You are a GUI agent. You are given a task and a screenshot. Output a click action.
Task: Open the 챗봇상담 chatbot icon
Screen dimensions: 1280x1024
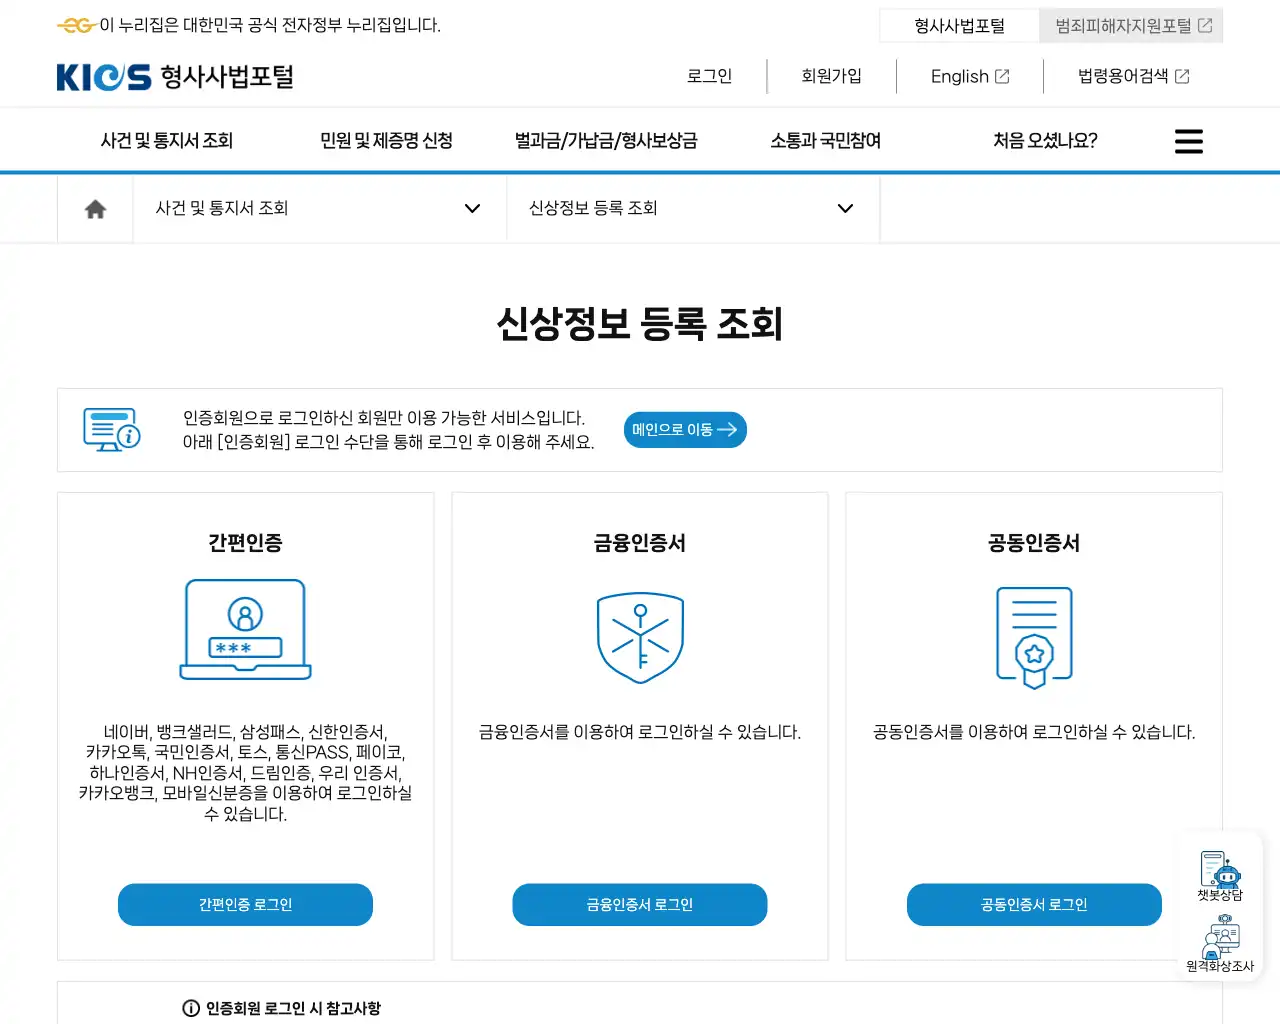[1220, 876]
